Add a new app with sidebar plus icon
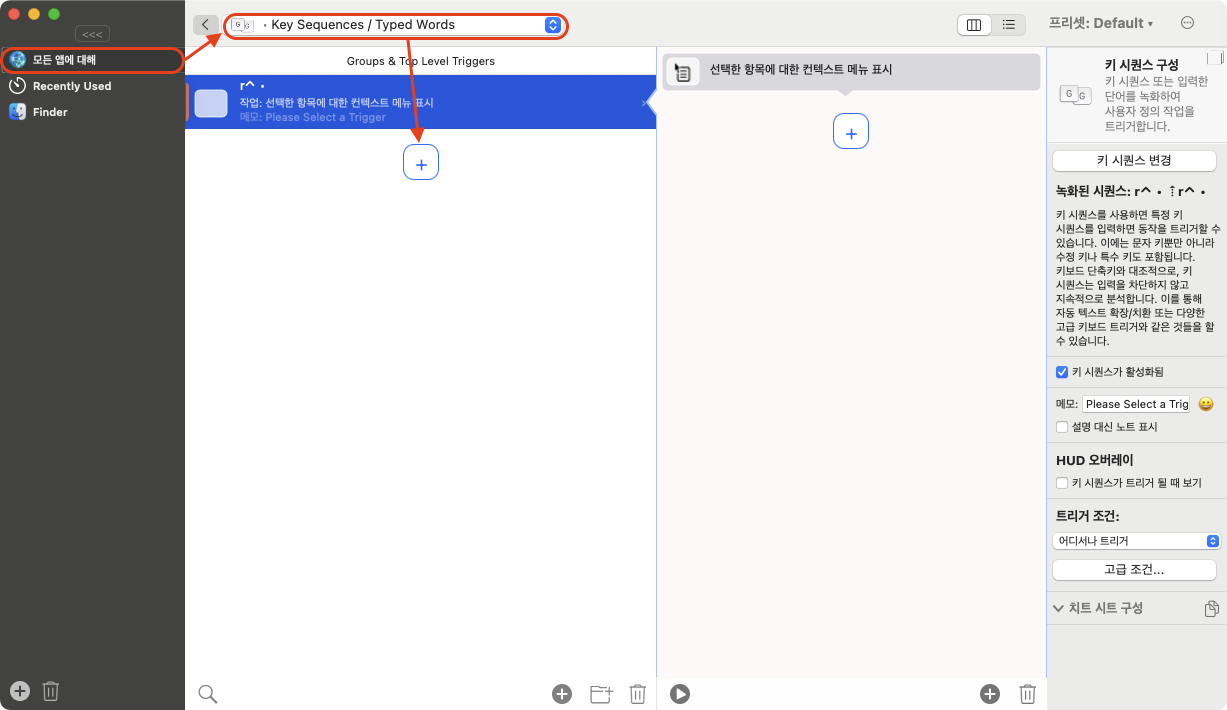The height and width of the screenshot is (710, 1227). click(20, 691)
